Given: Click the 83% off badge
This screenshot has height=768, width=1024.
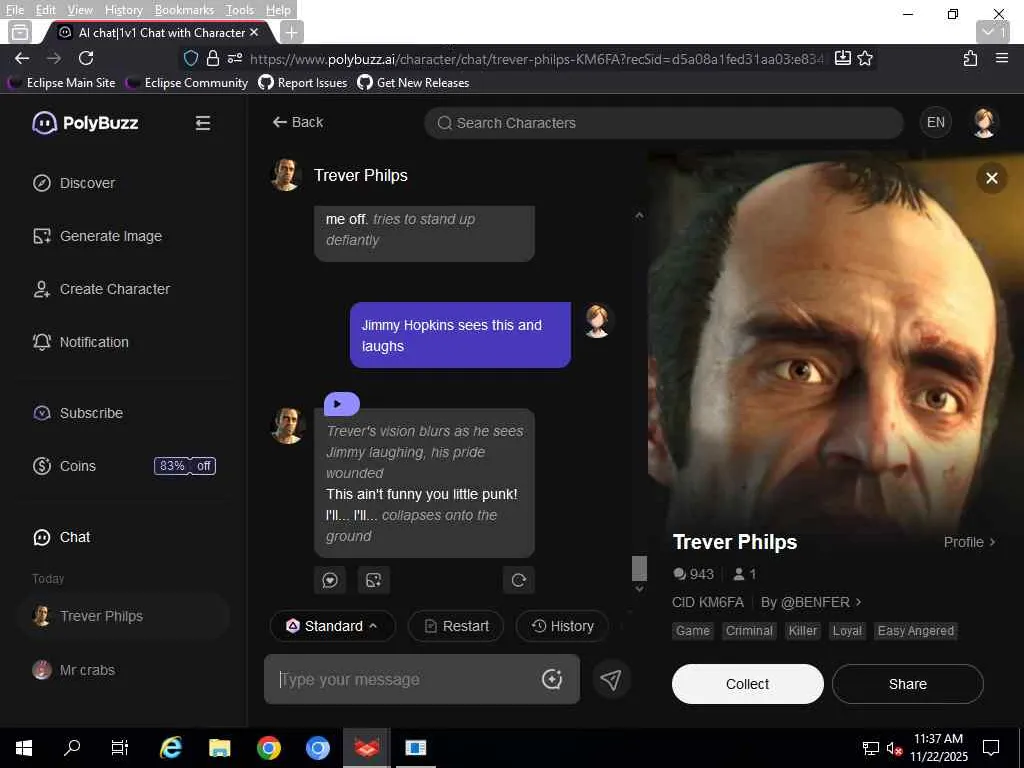Looking at the screenshot, I should click(x=185, y=466).
